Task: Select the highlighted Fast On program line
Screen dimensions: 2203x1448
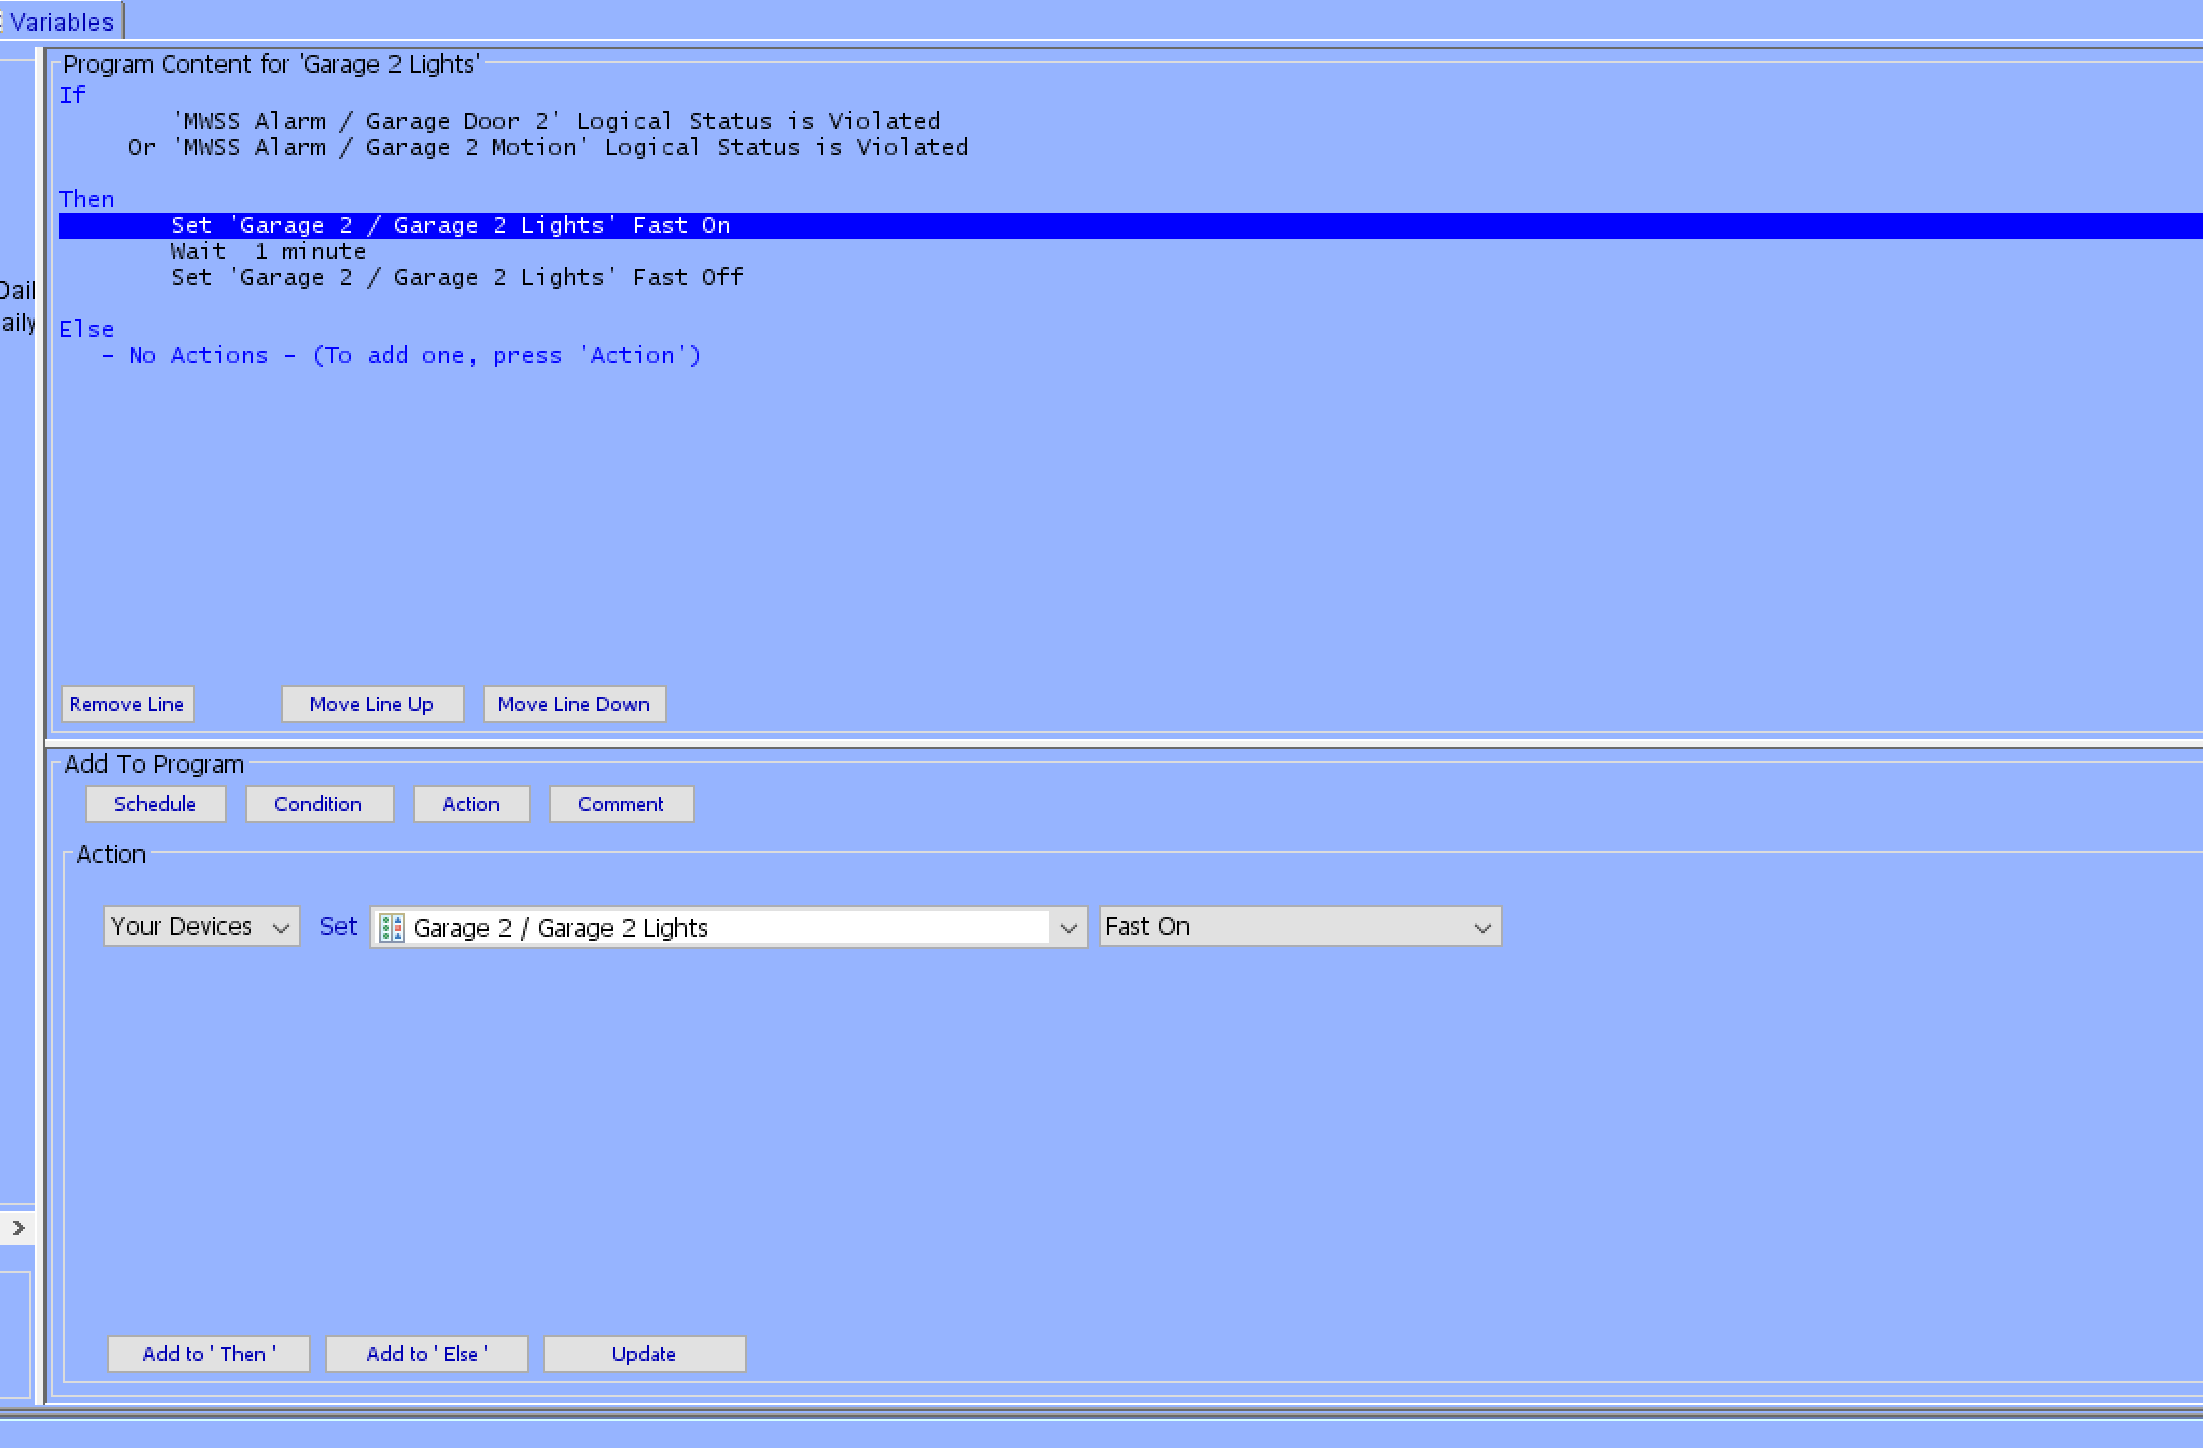Action: click(x=1130, y=226)
